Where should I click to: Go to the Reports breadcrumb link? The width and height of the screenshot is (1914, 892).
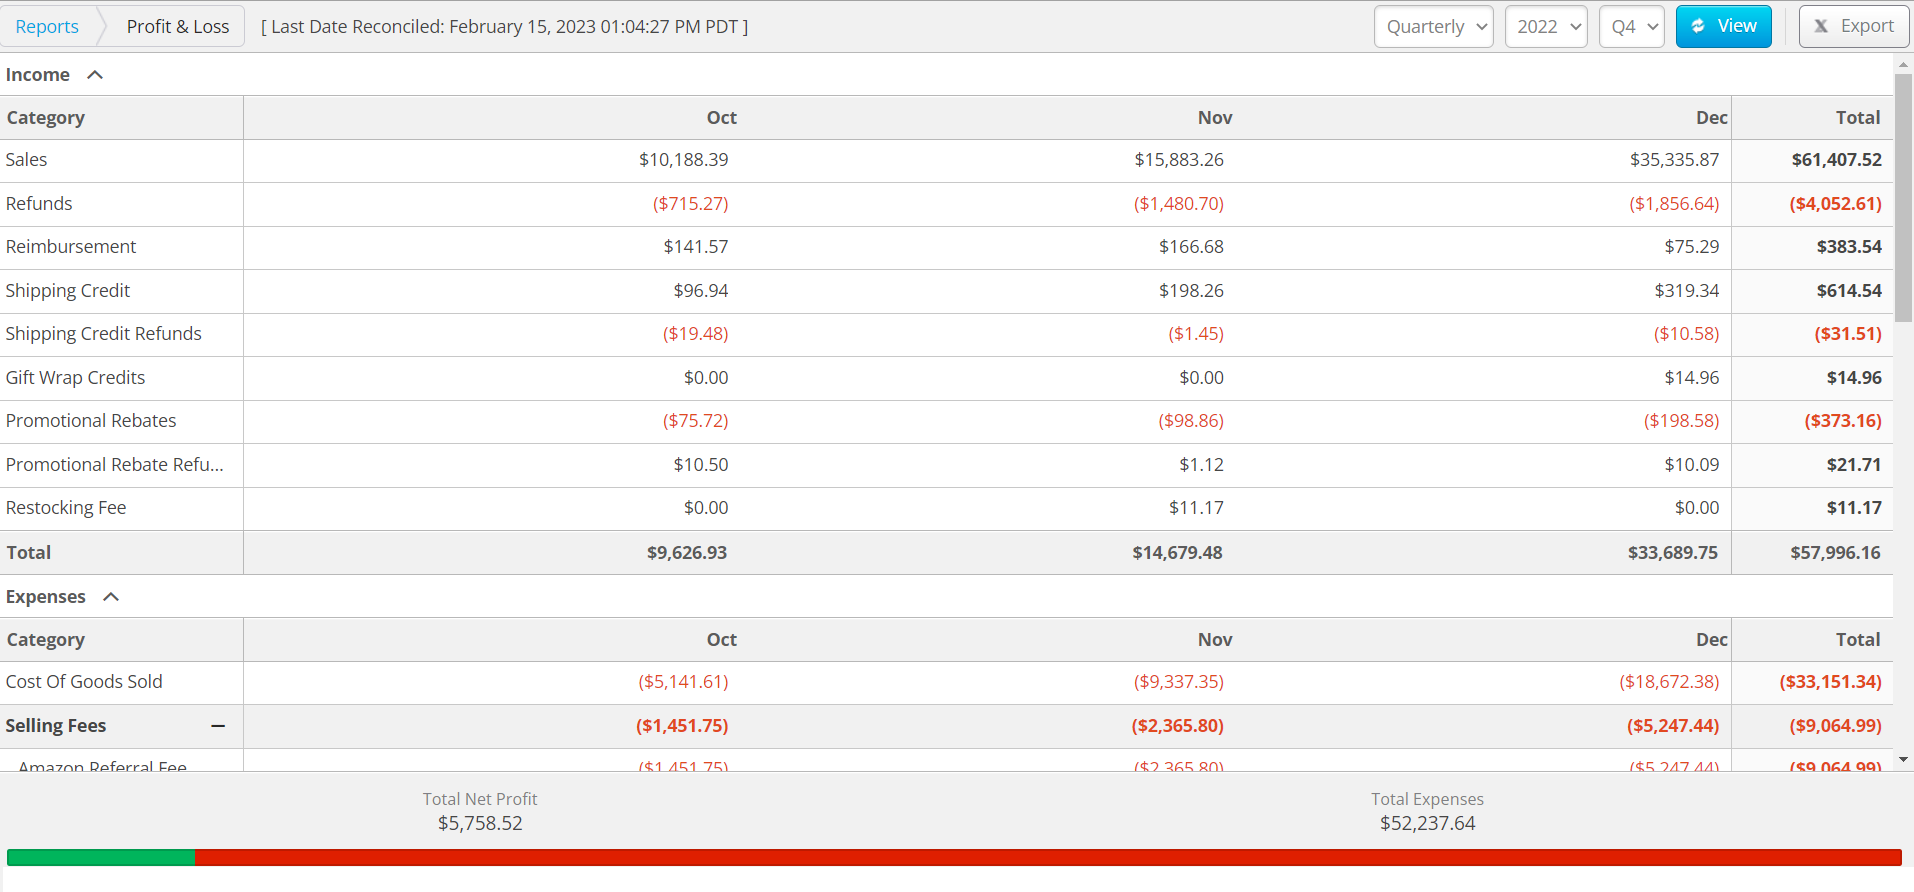click(x=47, y=27)
